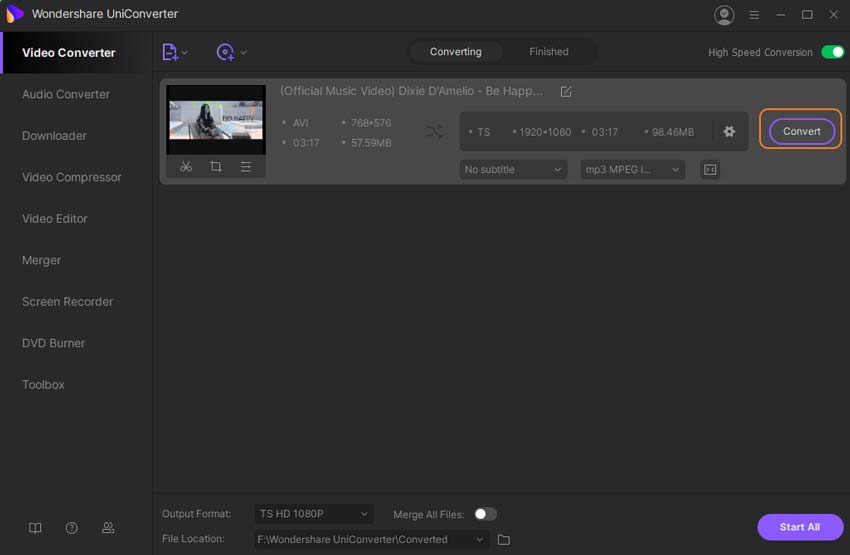Open the user guide book icon
The image size is (850, 555).
35,528
